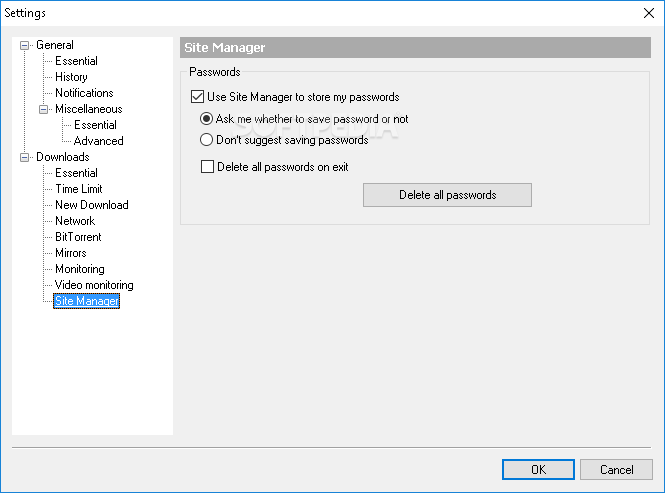Enable Use Site Manager to store passwords checkbox
The width and height of the screenshot is (665, 493).
click(x=197, y=97)
